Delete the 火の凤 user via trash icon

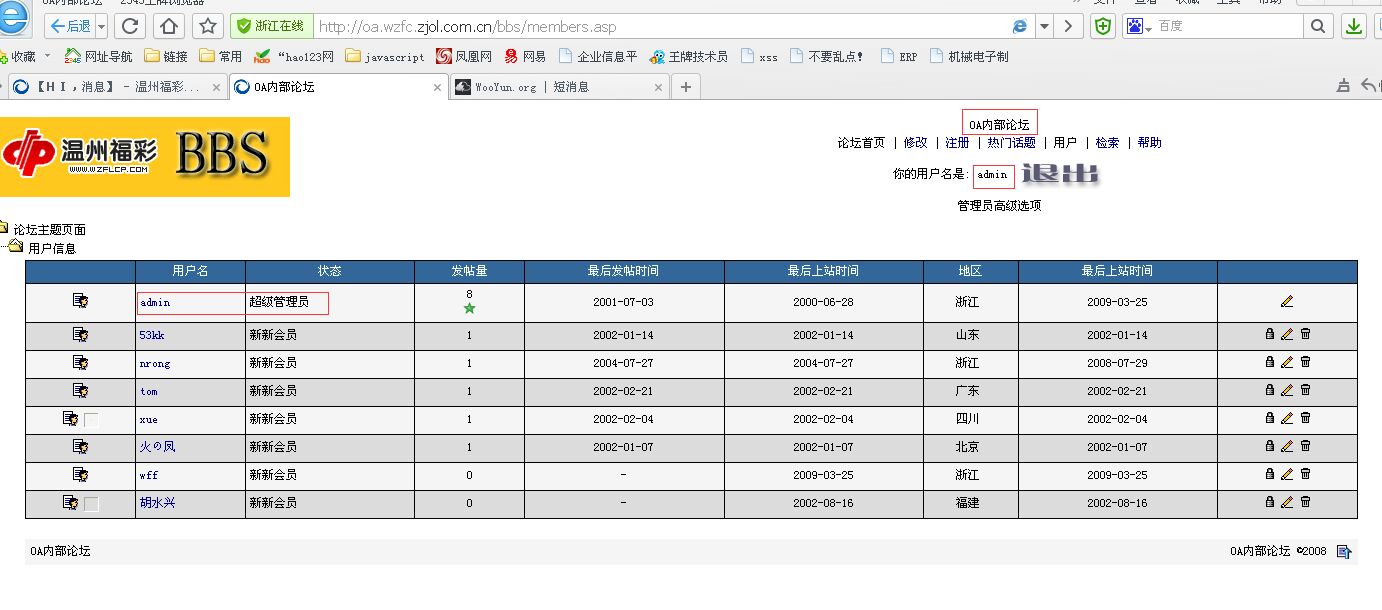coord(1305,446)
